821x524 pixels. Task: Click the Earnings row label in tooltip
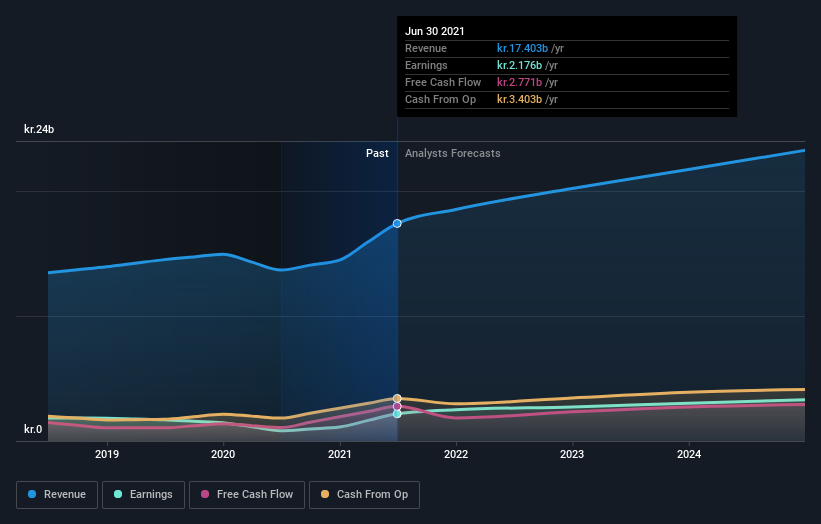[x=426, y=65]
